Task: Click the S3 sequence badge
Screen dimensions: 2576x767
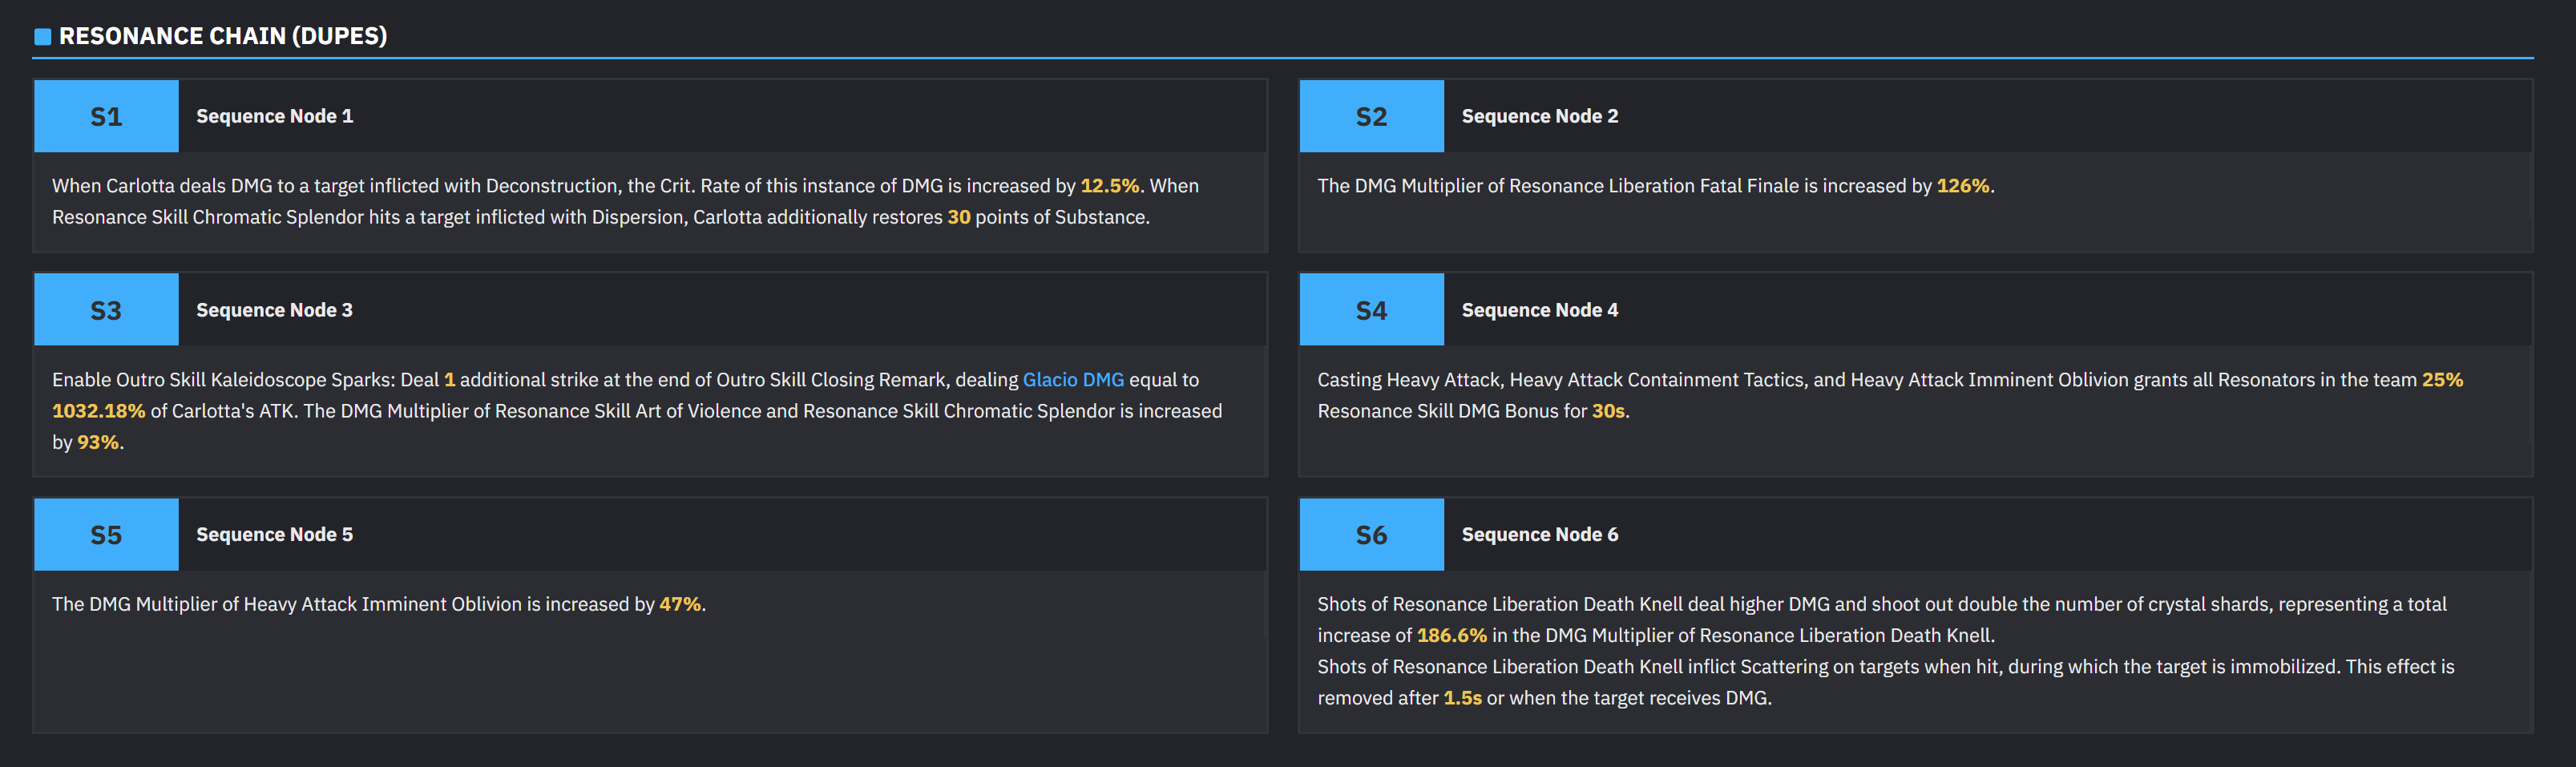Action: (106, 310)
